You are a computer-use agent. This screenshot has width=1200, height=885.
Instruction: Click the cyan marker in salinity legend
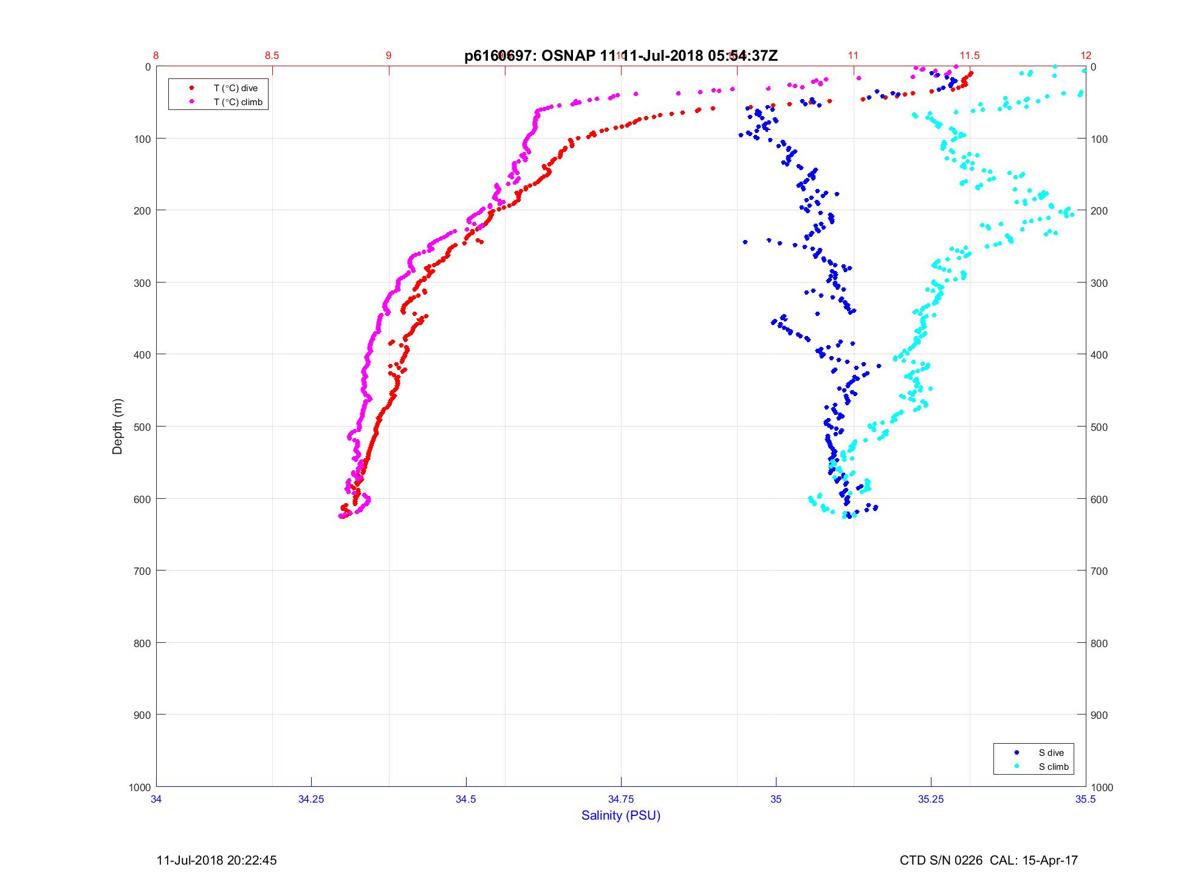[x=1017, y=767]
